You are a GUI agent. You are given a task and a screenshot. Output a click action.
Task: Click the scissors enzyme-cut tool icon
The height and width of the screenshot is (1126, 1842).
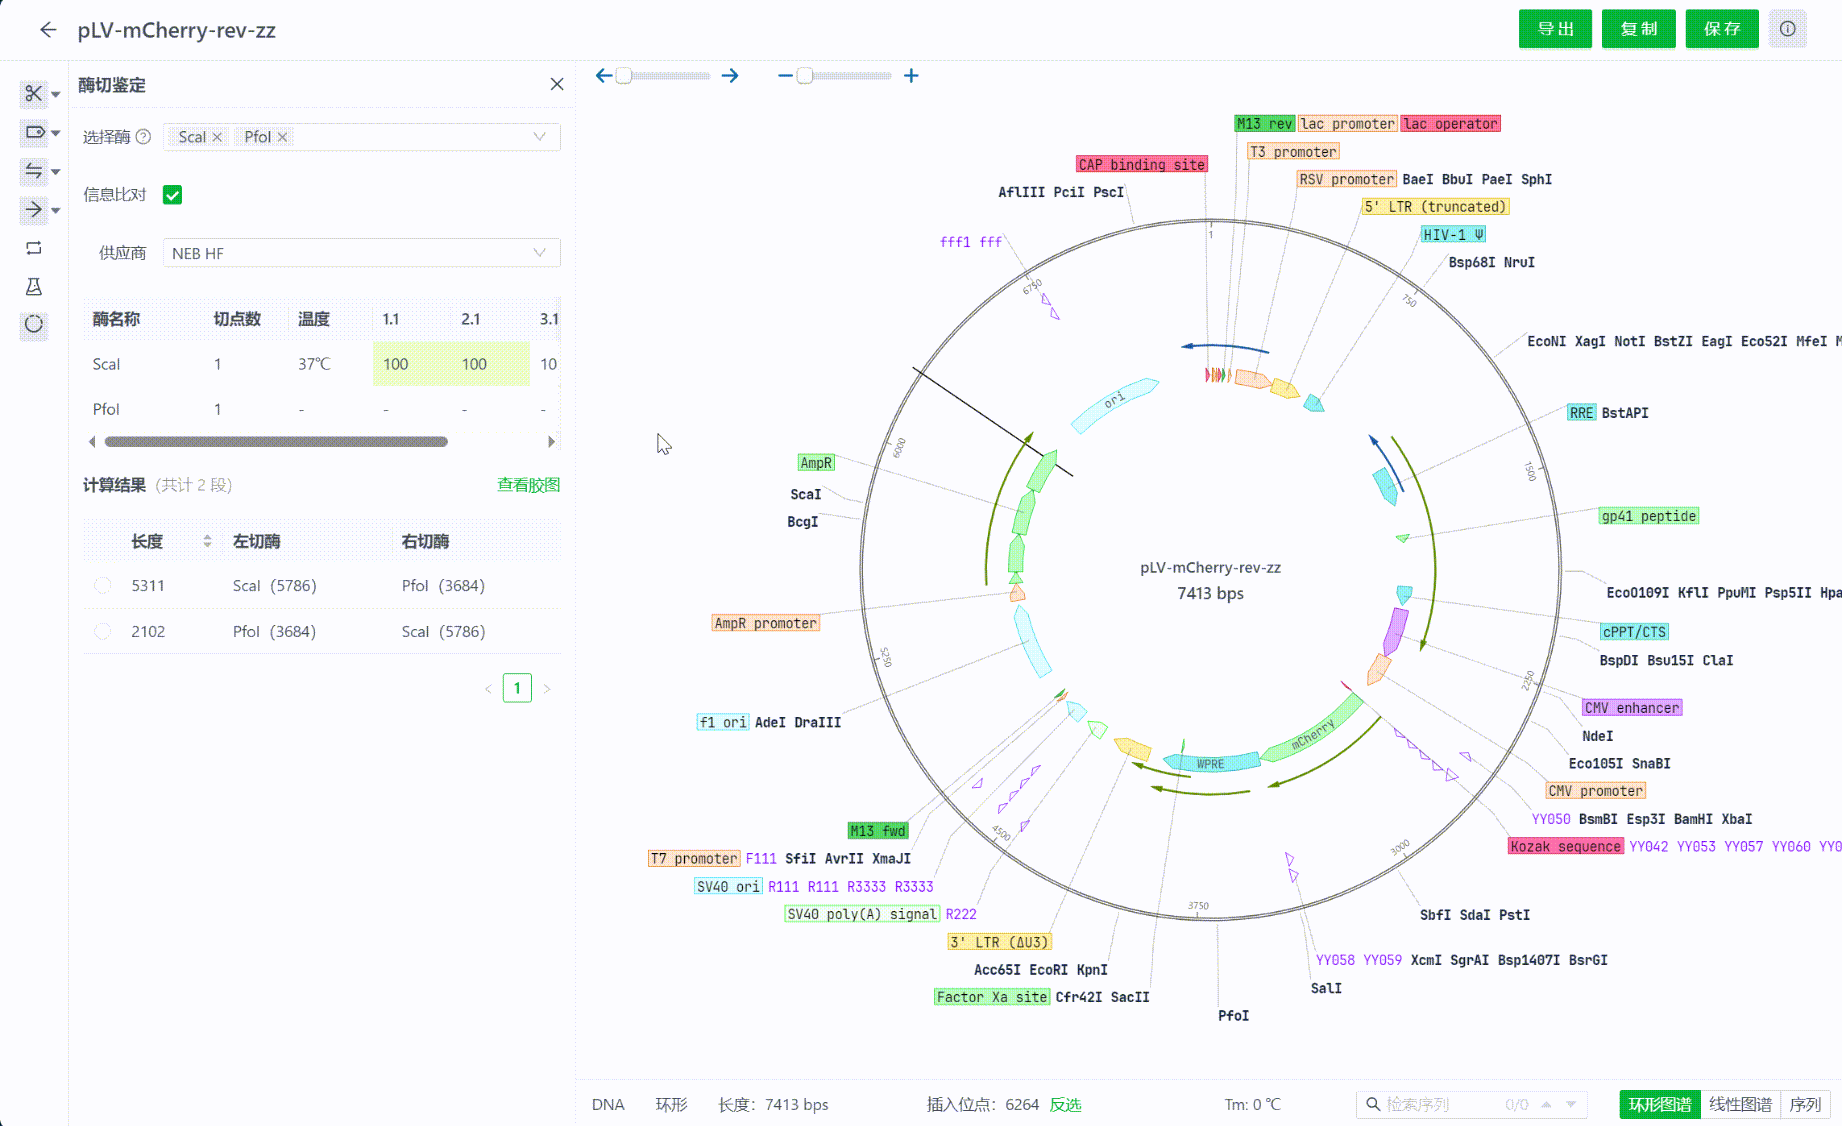[x=34, y=94]
